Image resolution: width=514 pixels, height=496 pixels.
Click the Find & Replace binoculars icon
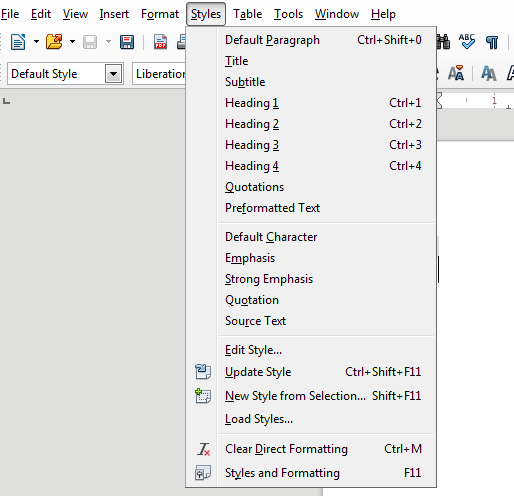(x=444, y=42)
